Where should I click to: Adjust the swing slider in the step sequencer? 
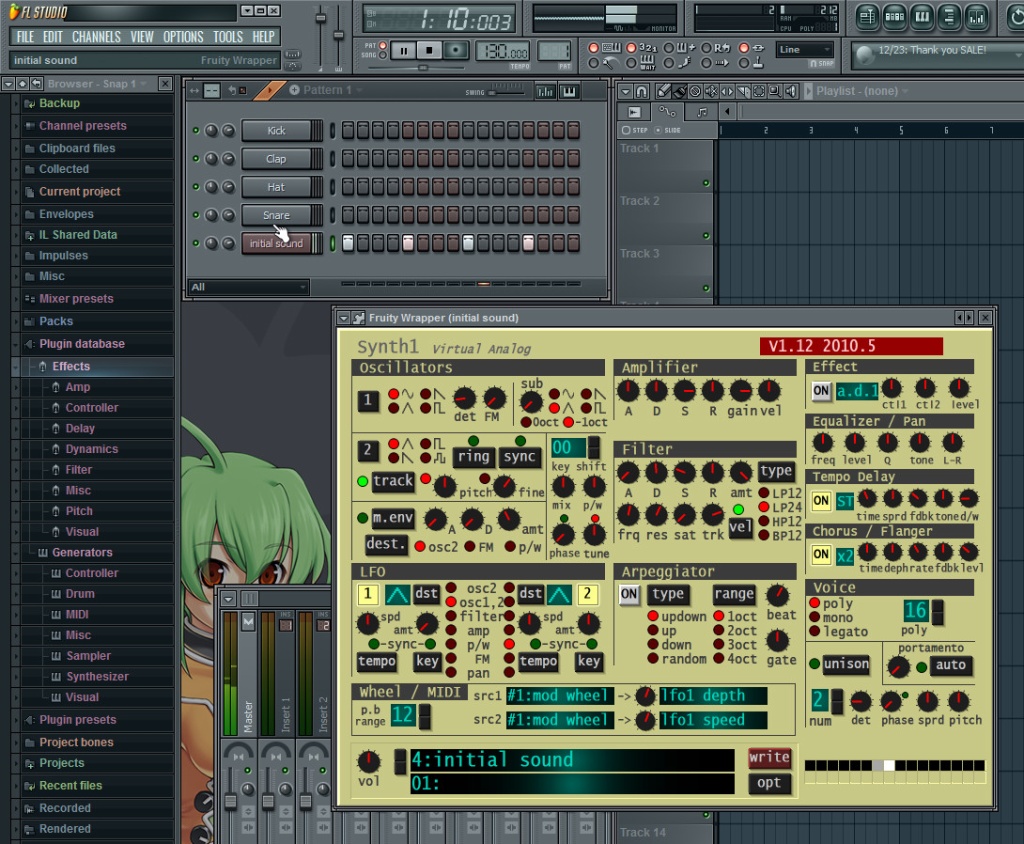[507, 92]
